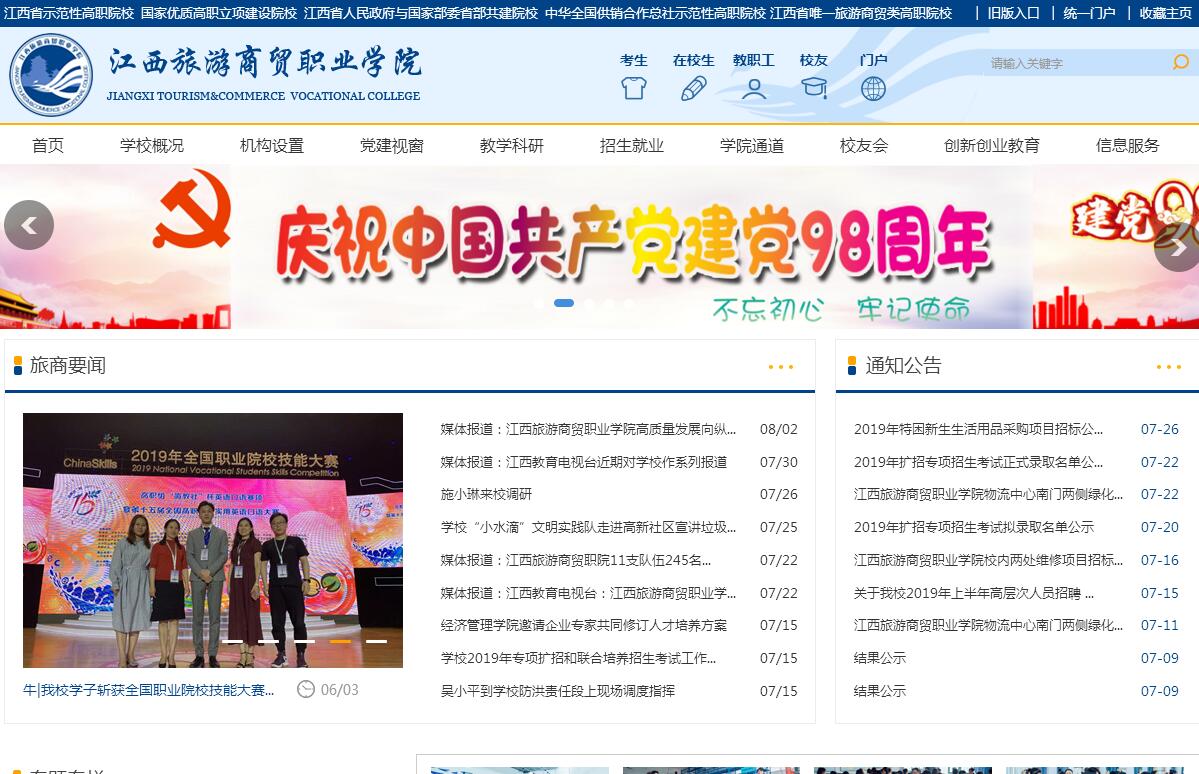Click the orange search magnifier icon

[x=1181, y=62]
